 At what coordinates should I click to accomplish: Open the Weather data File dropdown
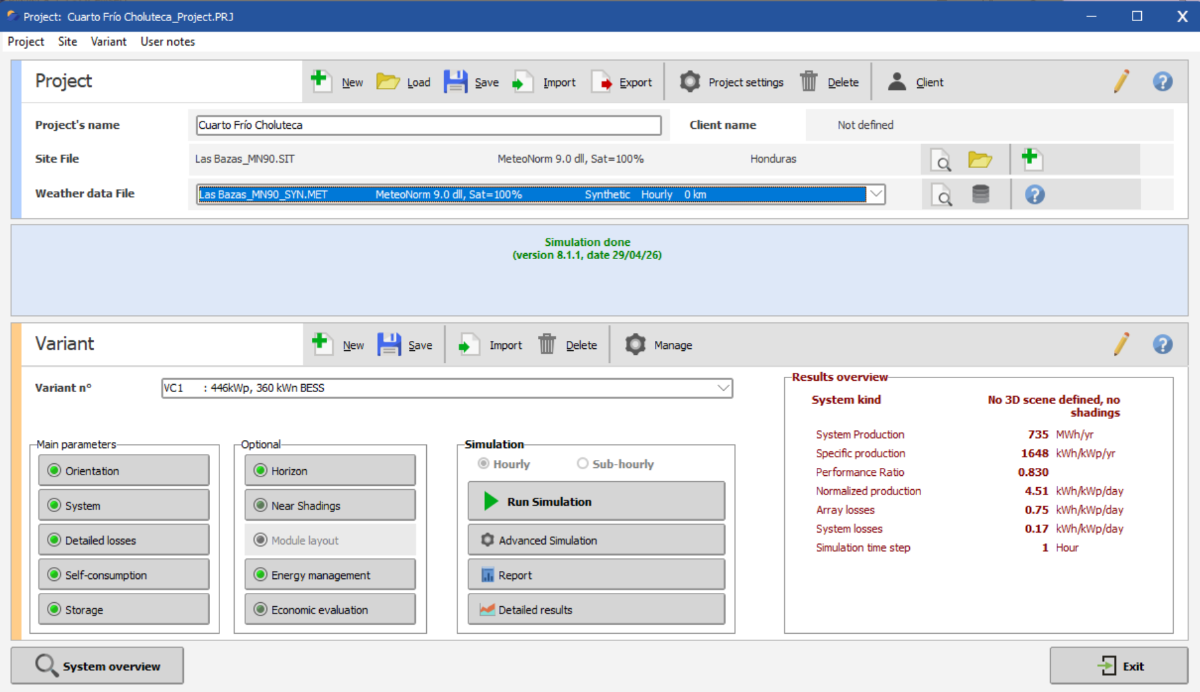coord(875,194)
